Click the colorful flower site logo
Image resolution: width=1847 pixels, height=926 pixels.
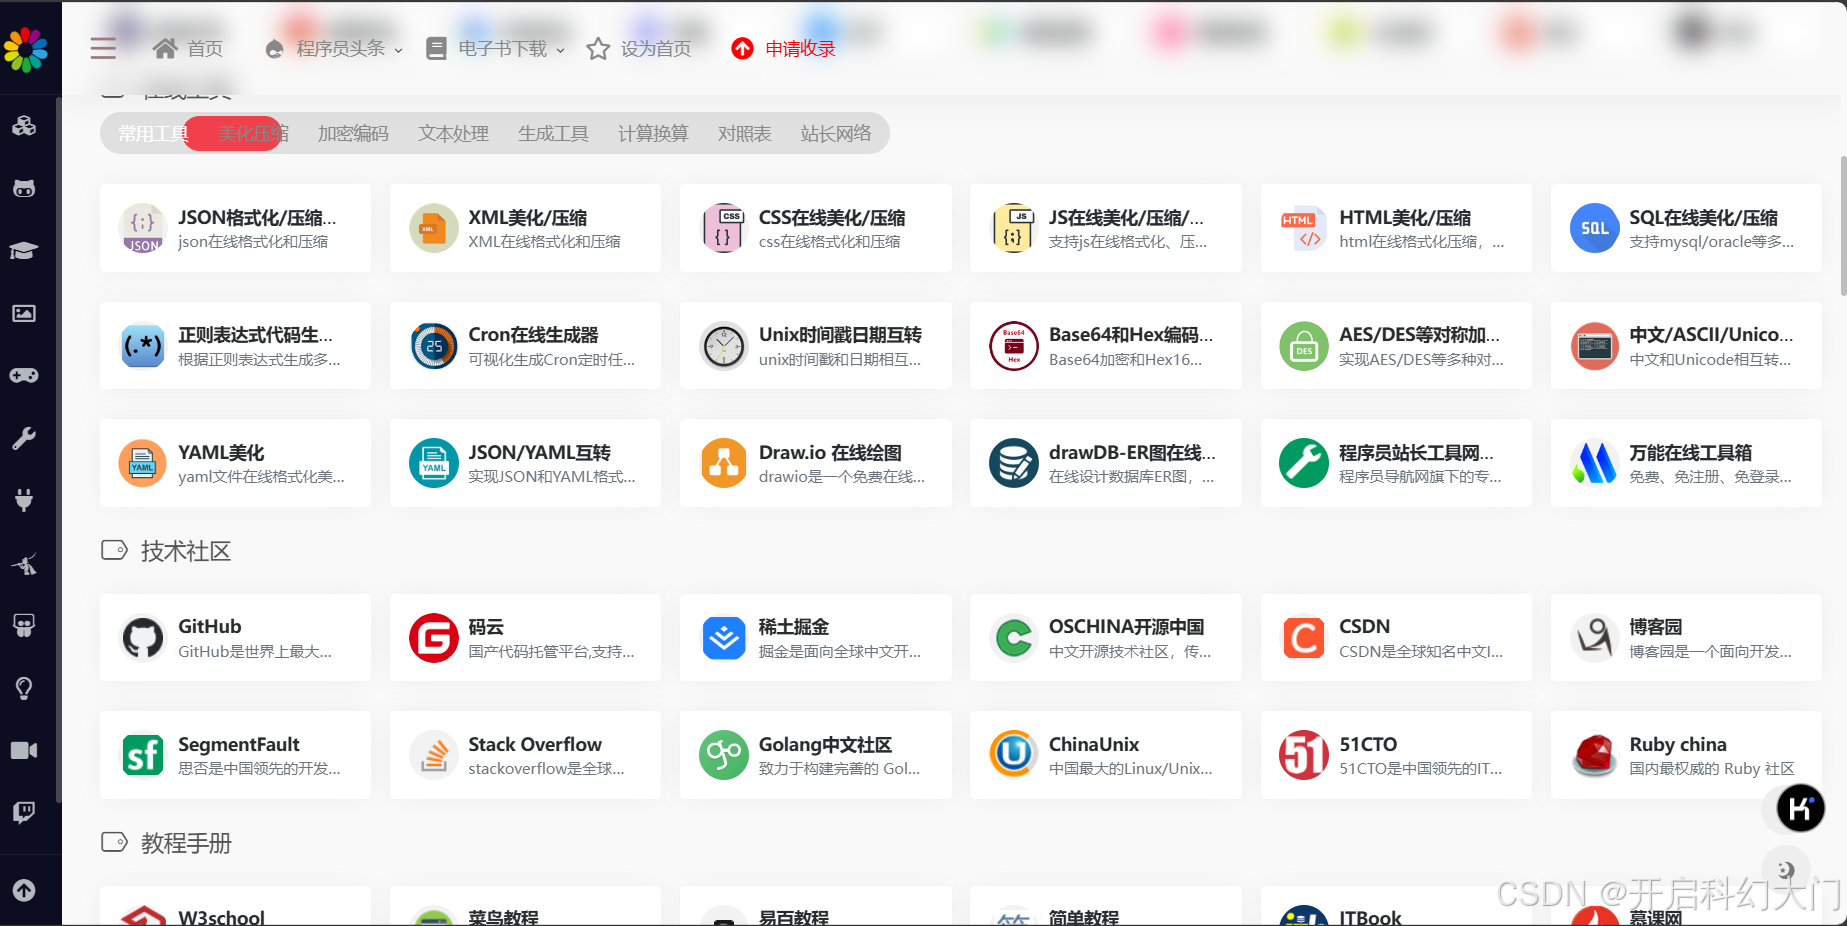click(x=26, y=48)
